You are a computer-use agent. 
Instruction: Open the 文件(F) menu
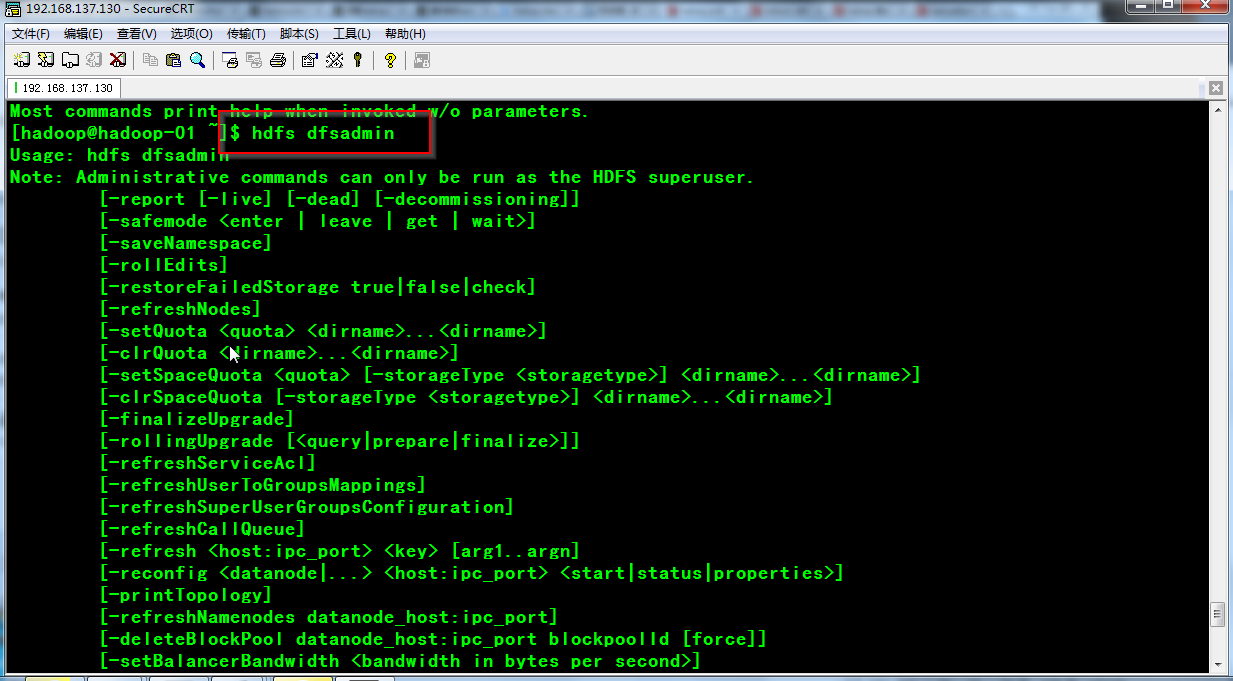tap(31, 34)
